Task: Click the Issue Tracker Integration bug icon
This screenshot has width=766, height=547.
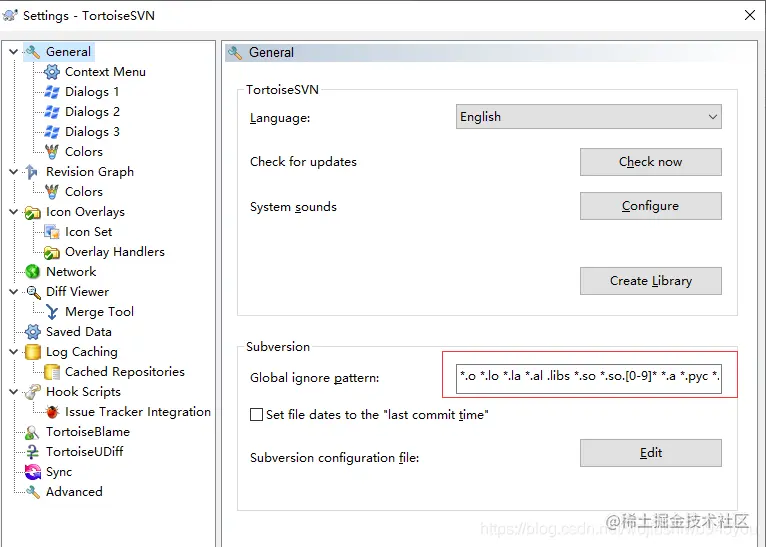Action: (x=52, y=412)
